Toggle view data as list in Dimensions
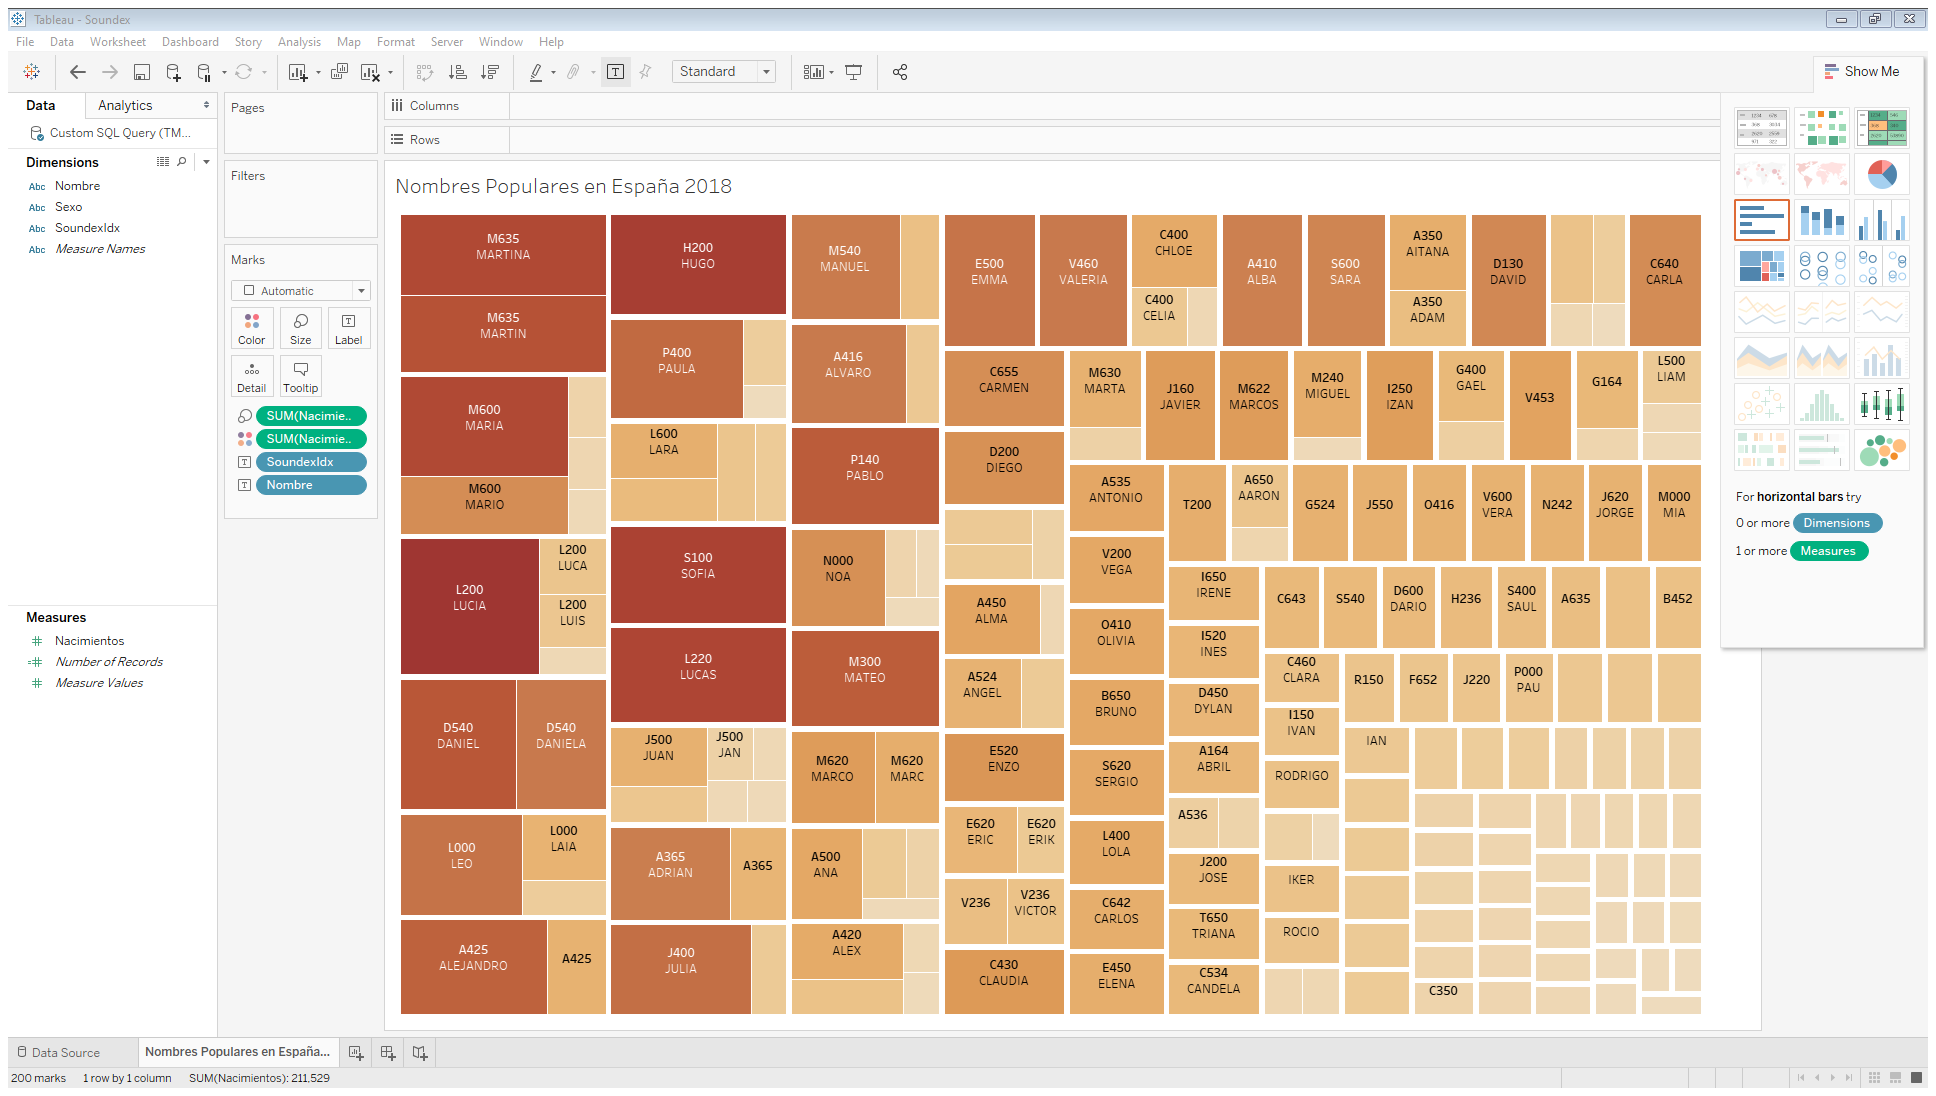 (x=163, y=162)
